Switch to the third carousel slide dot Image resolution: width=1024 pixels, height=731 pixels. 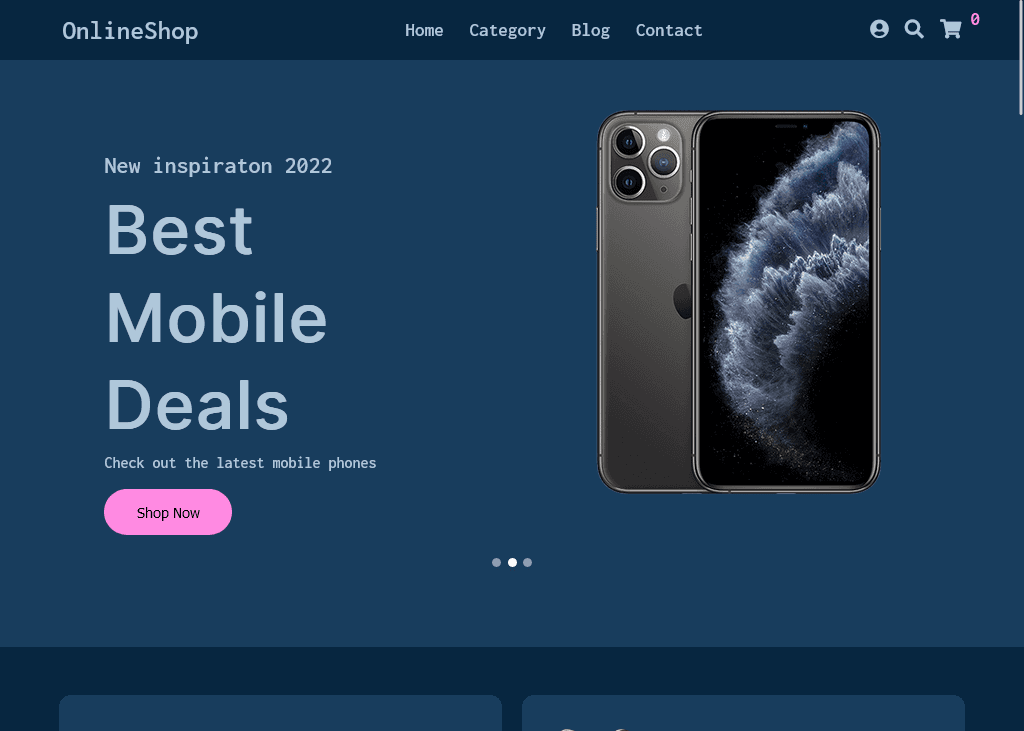click(x=528, y=562)
